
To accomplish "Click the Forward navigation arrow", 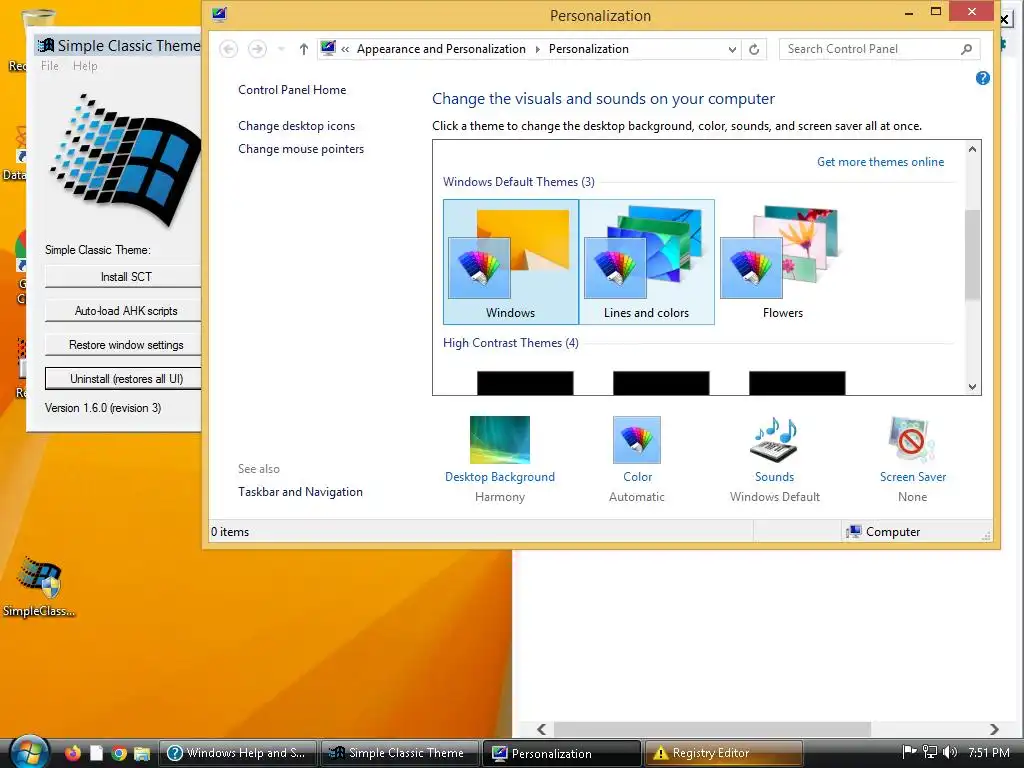I will click(x=257, y=49).
